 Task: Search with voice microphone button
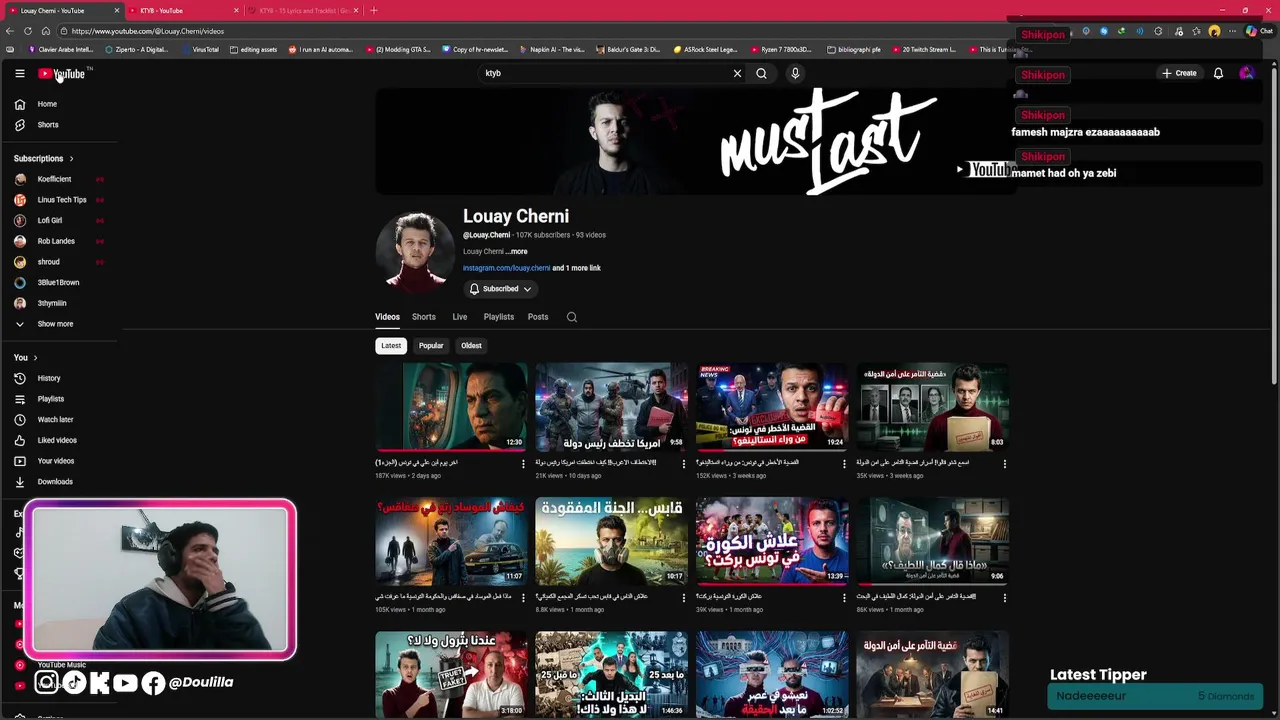tap(795, 73)
